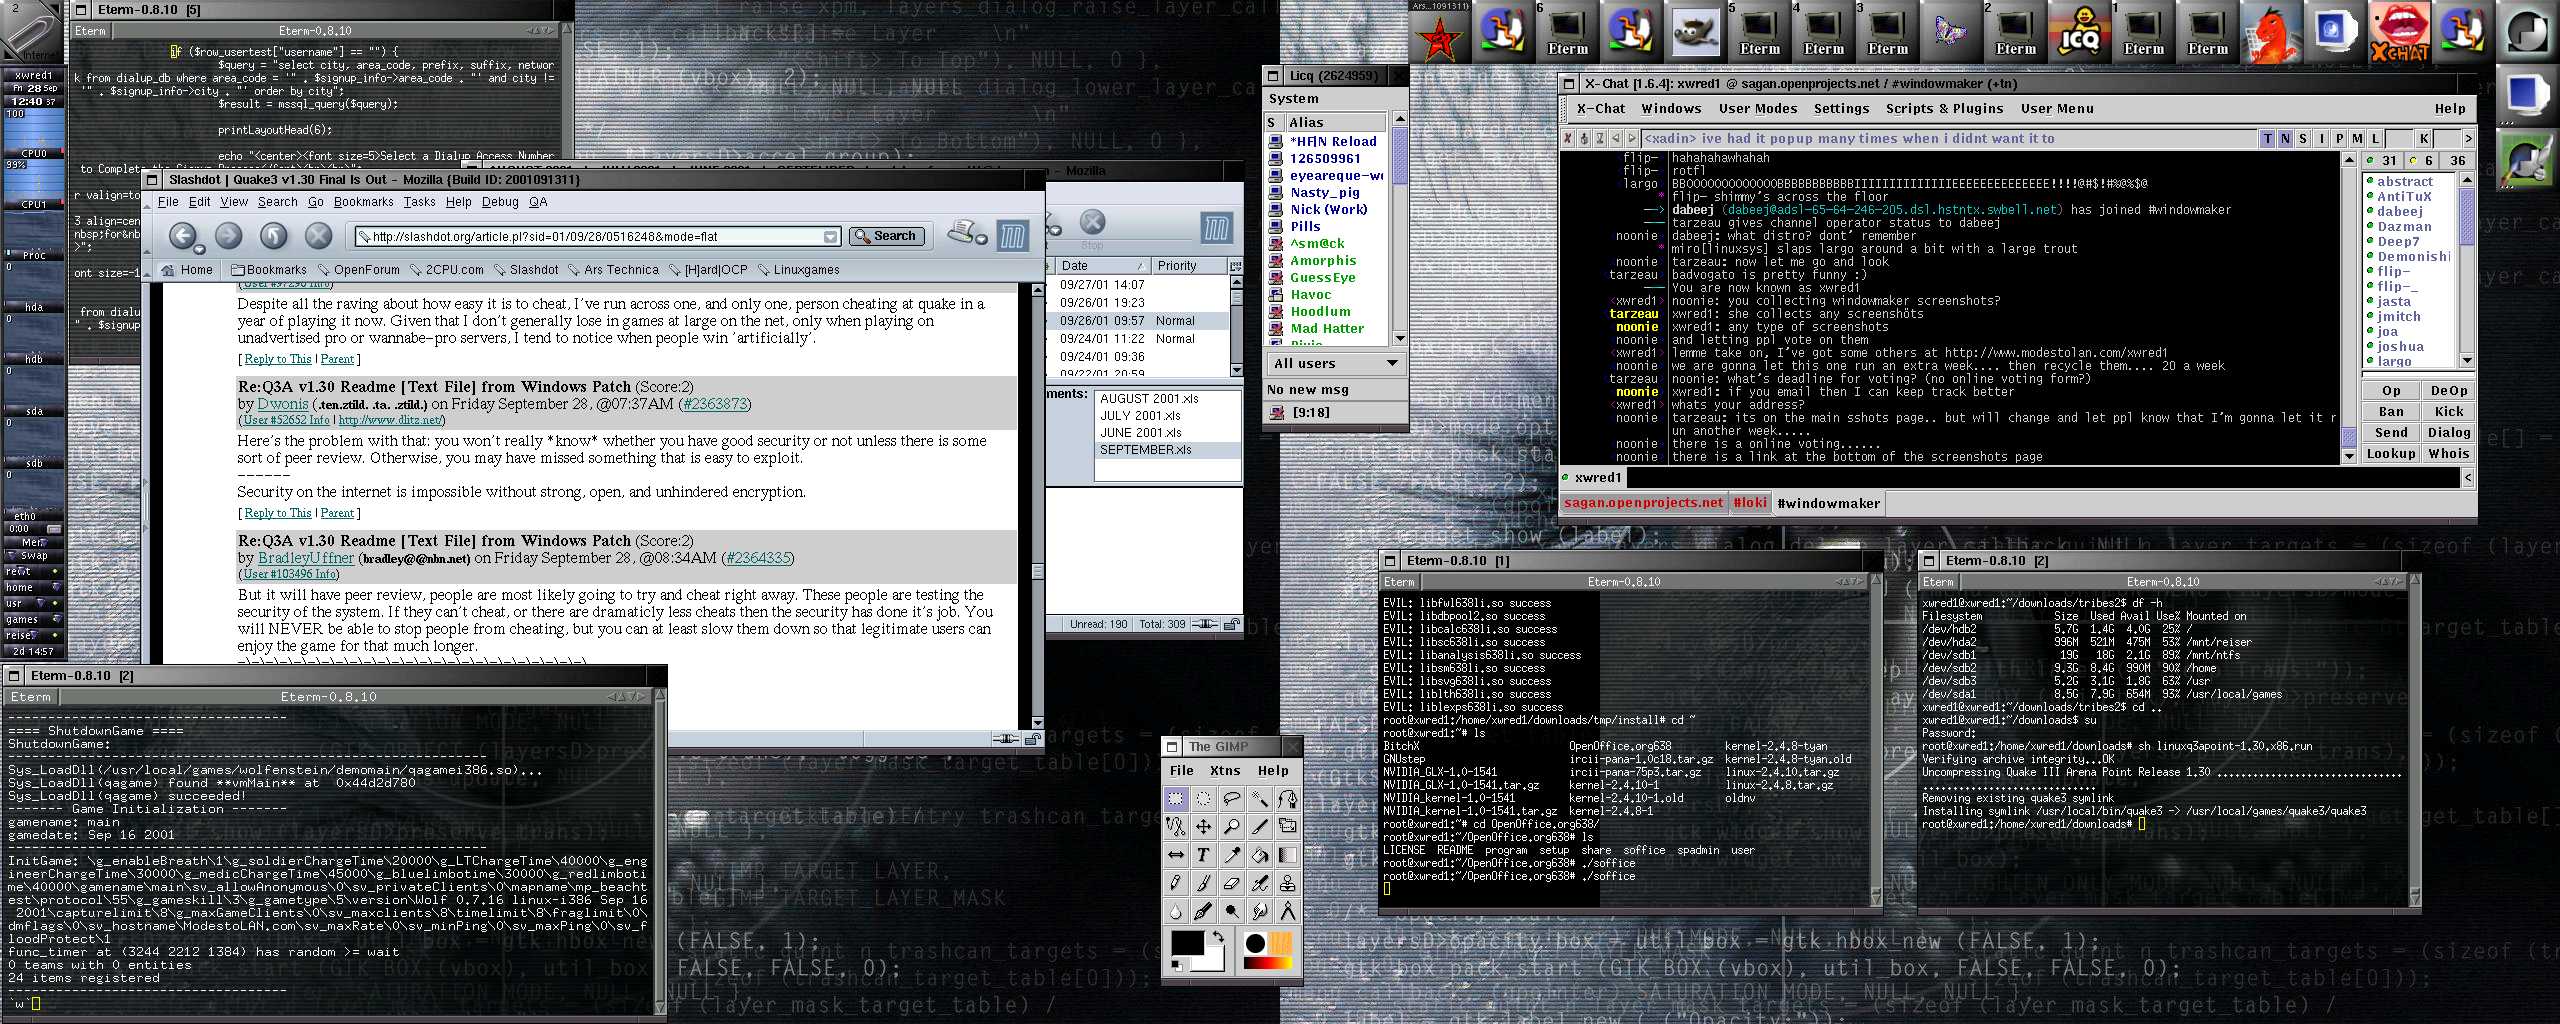Select the Rectangular Select tool in GIMP
This screenshot has height=1024, width=2560.
tap(1176, 798)
